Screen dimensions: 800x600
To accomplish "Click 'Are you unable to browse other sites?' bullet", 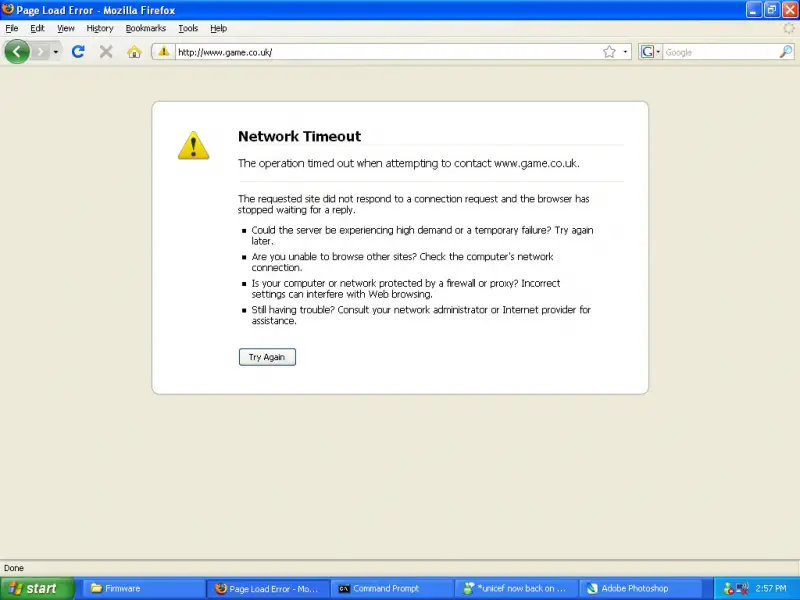I will 402,262.
